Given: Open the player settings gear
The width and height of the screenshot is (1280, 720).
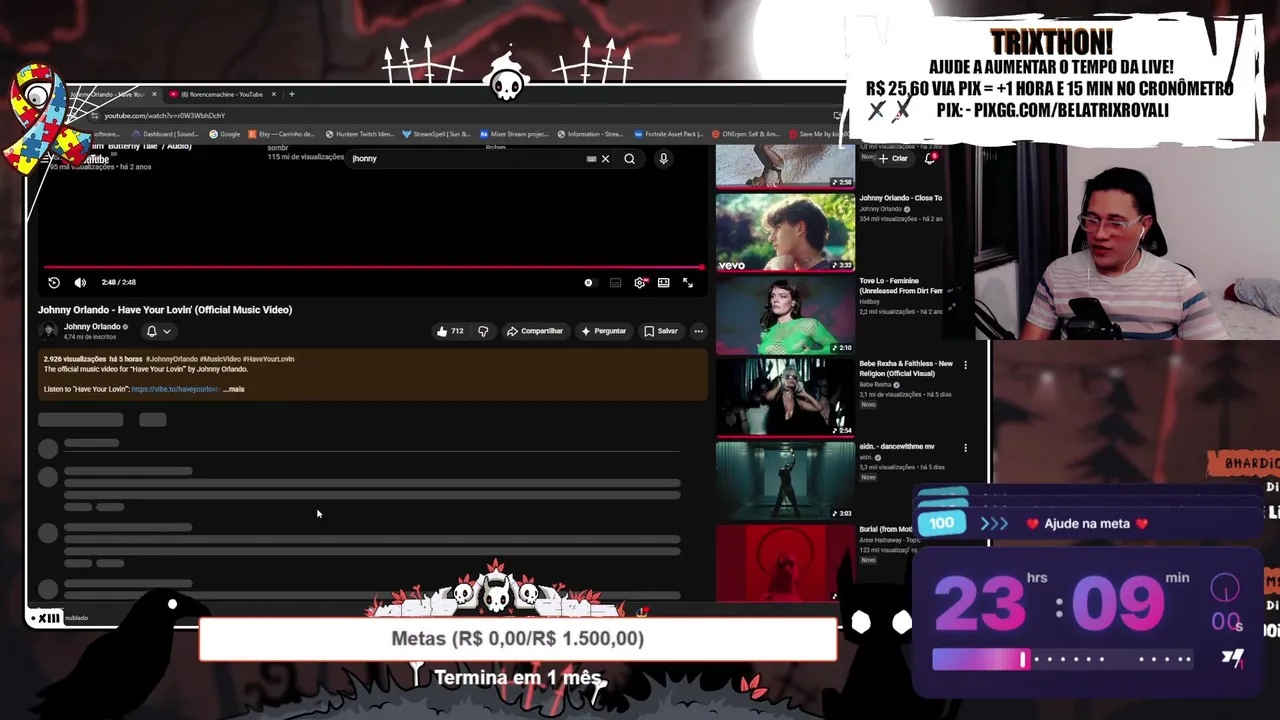Looking at the screenshot, I should pyautogui.click(x=640, y=283).
